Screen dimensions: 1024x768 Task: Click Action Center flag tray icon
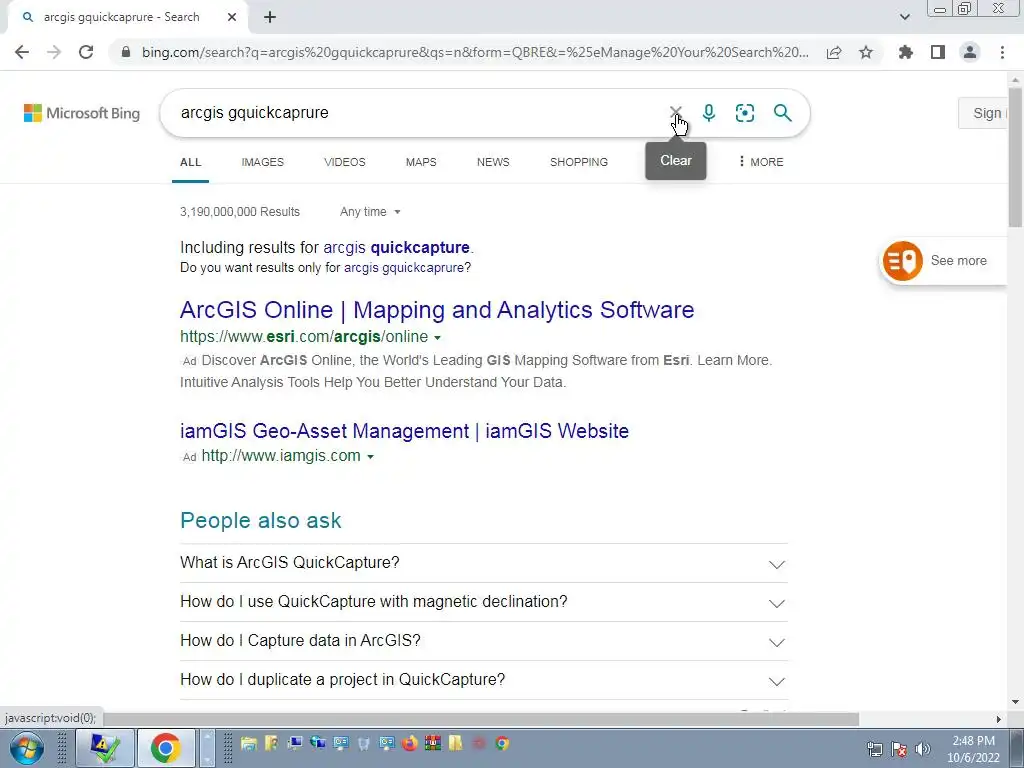(899, 749)
